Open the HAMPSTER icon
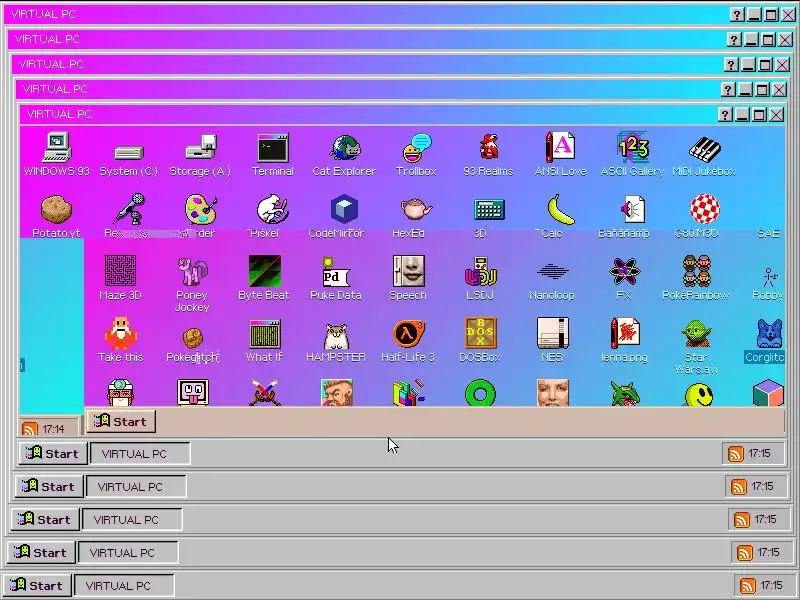The width and height of the screenshot is (800, 600). tap(336, 335)
